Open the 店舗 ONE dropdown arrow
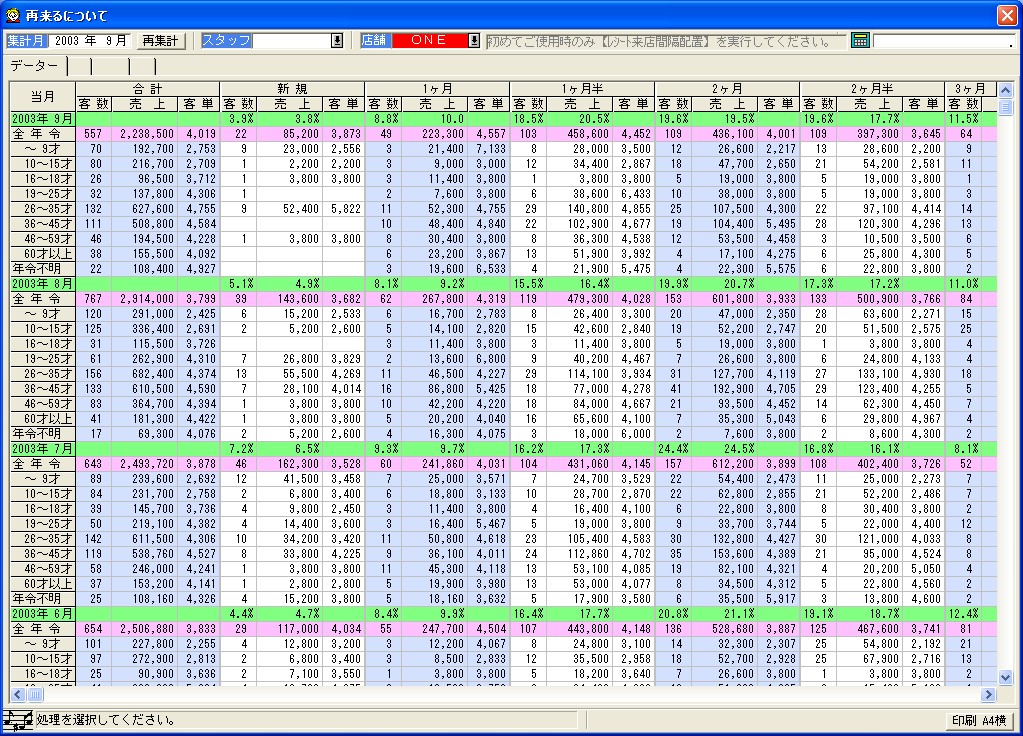 point(474,40)
